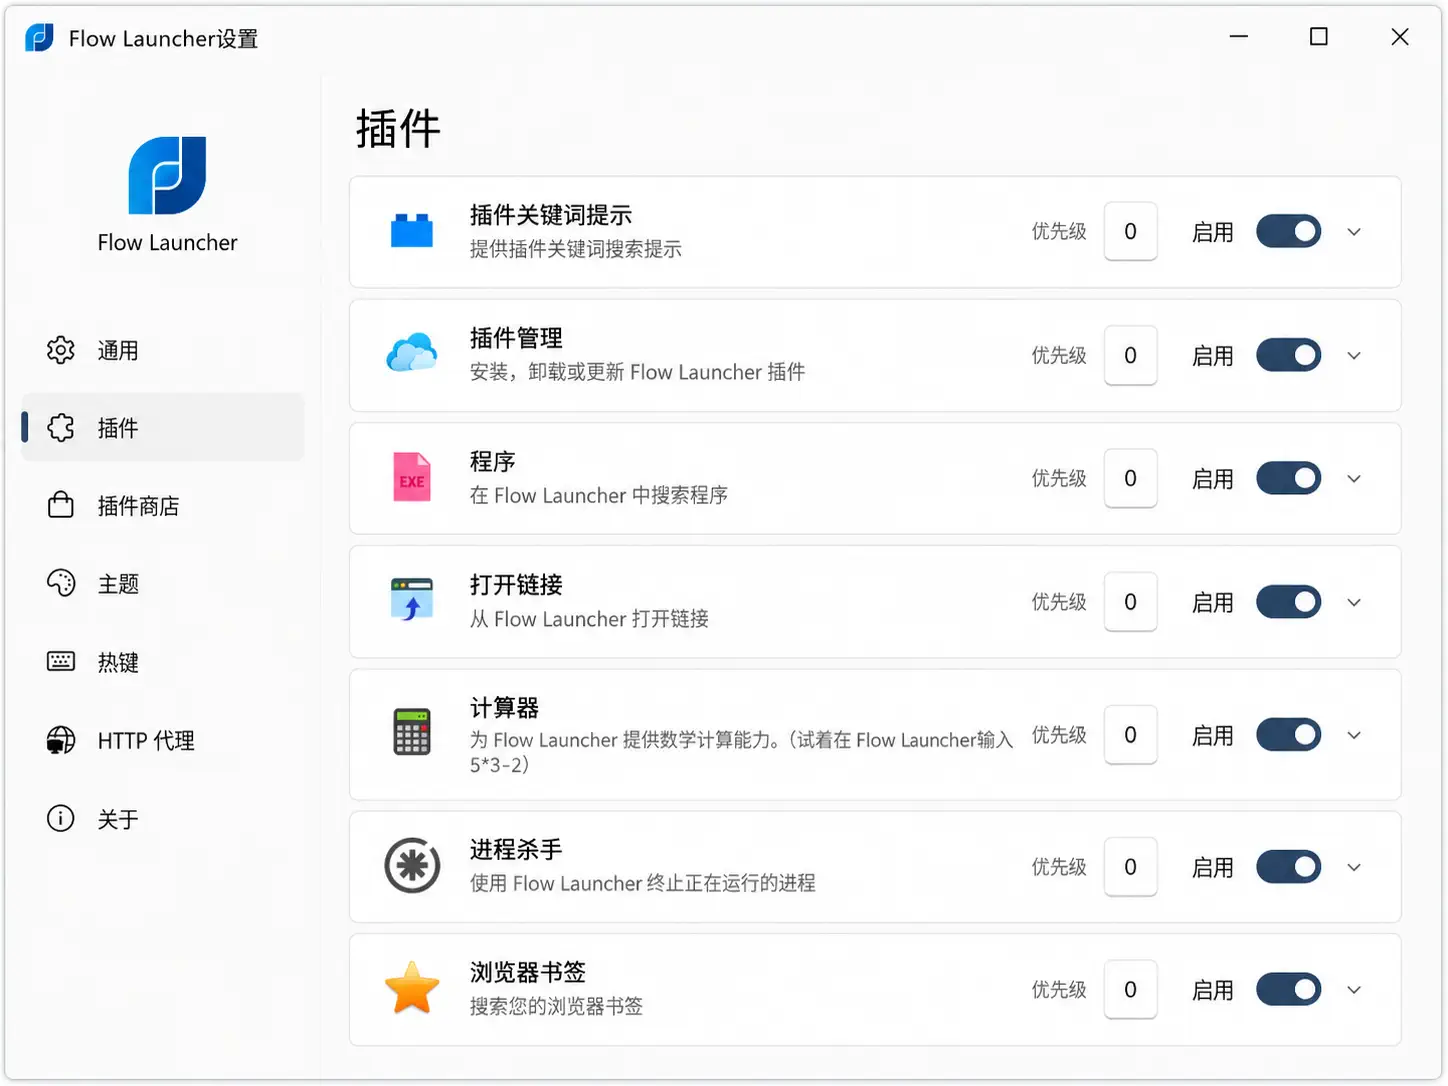Click 优先级 label in the 程序 row
Viewport: 1448px width, 1086px height.
1059,478
